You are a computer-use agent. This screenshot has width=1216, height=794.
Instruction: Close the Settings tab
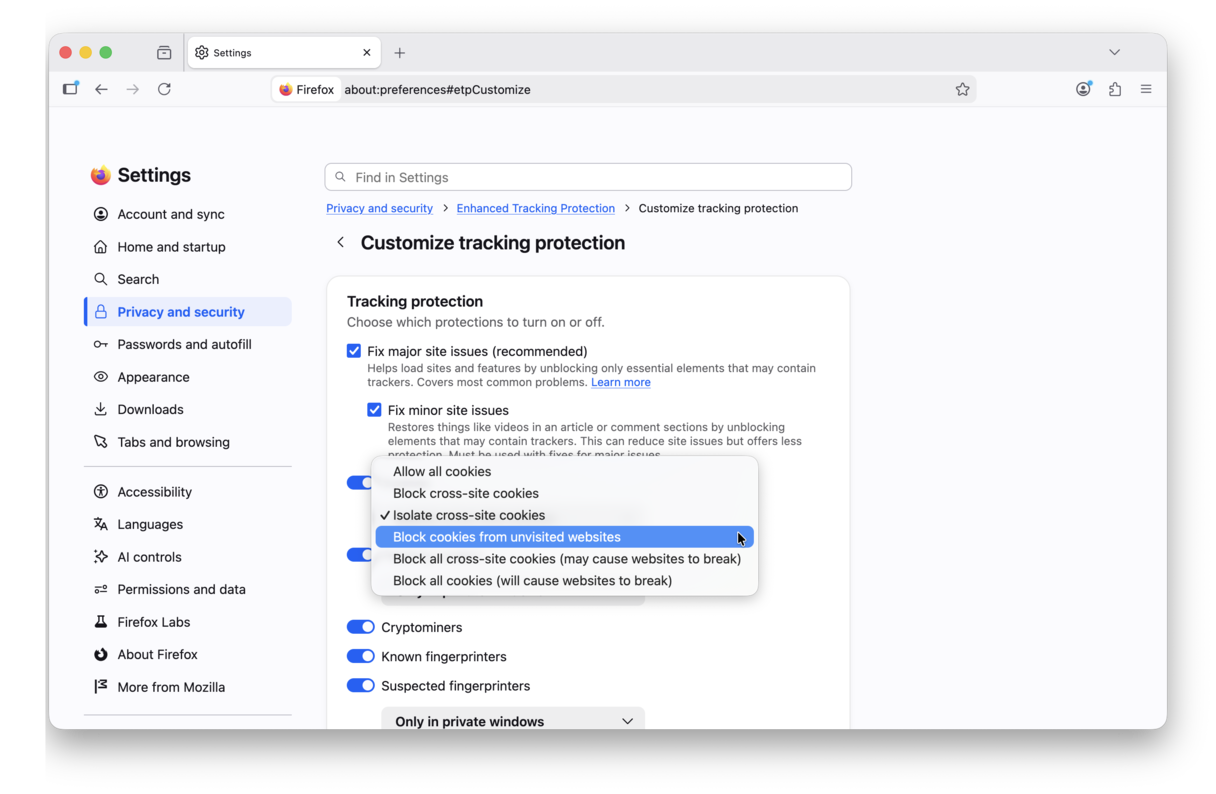point(367,52)
